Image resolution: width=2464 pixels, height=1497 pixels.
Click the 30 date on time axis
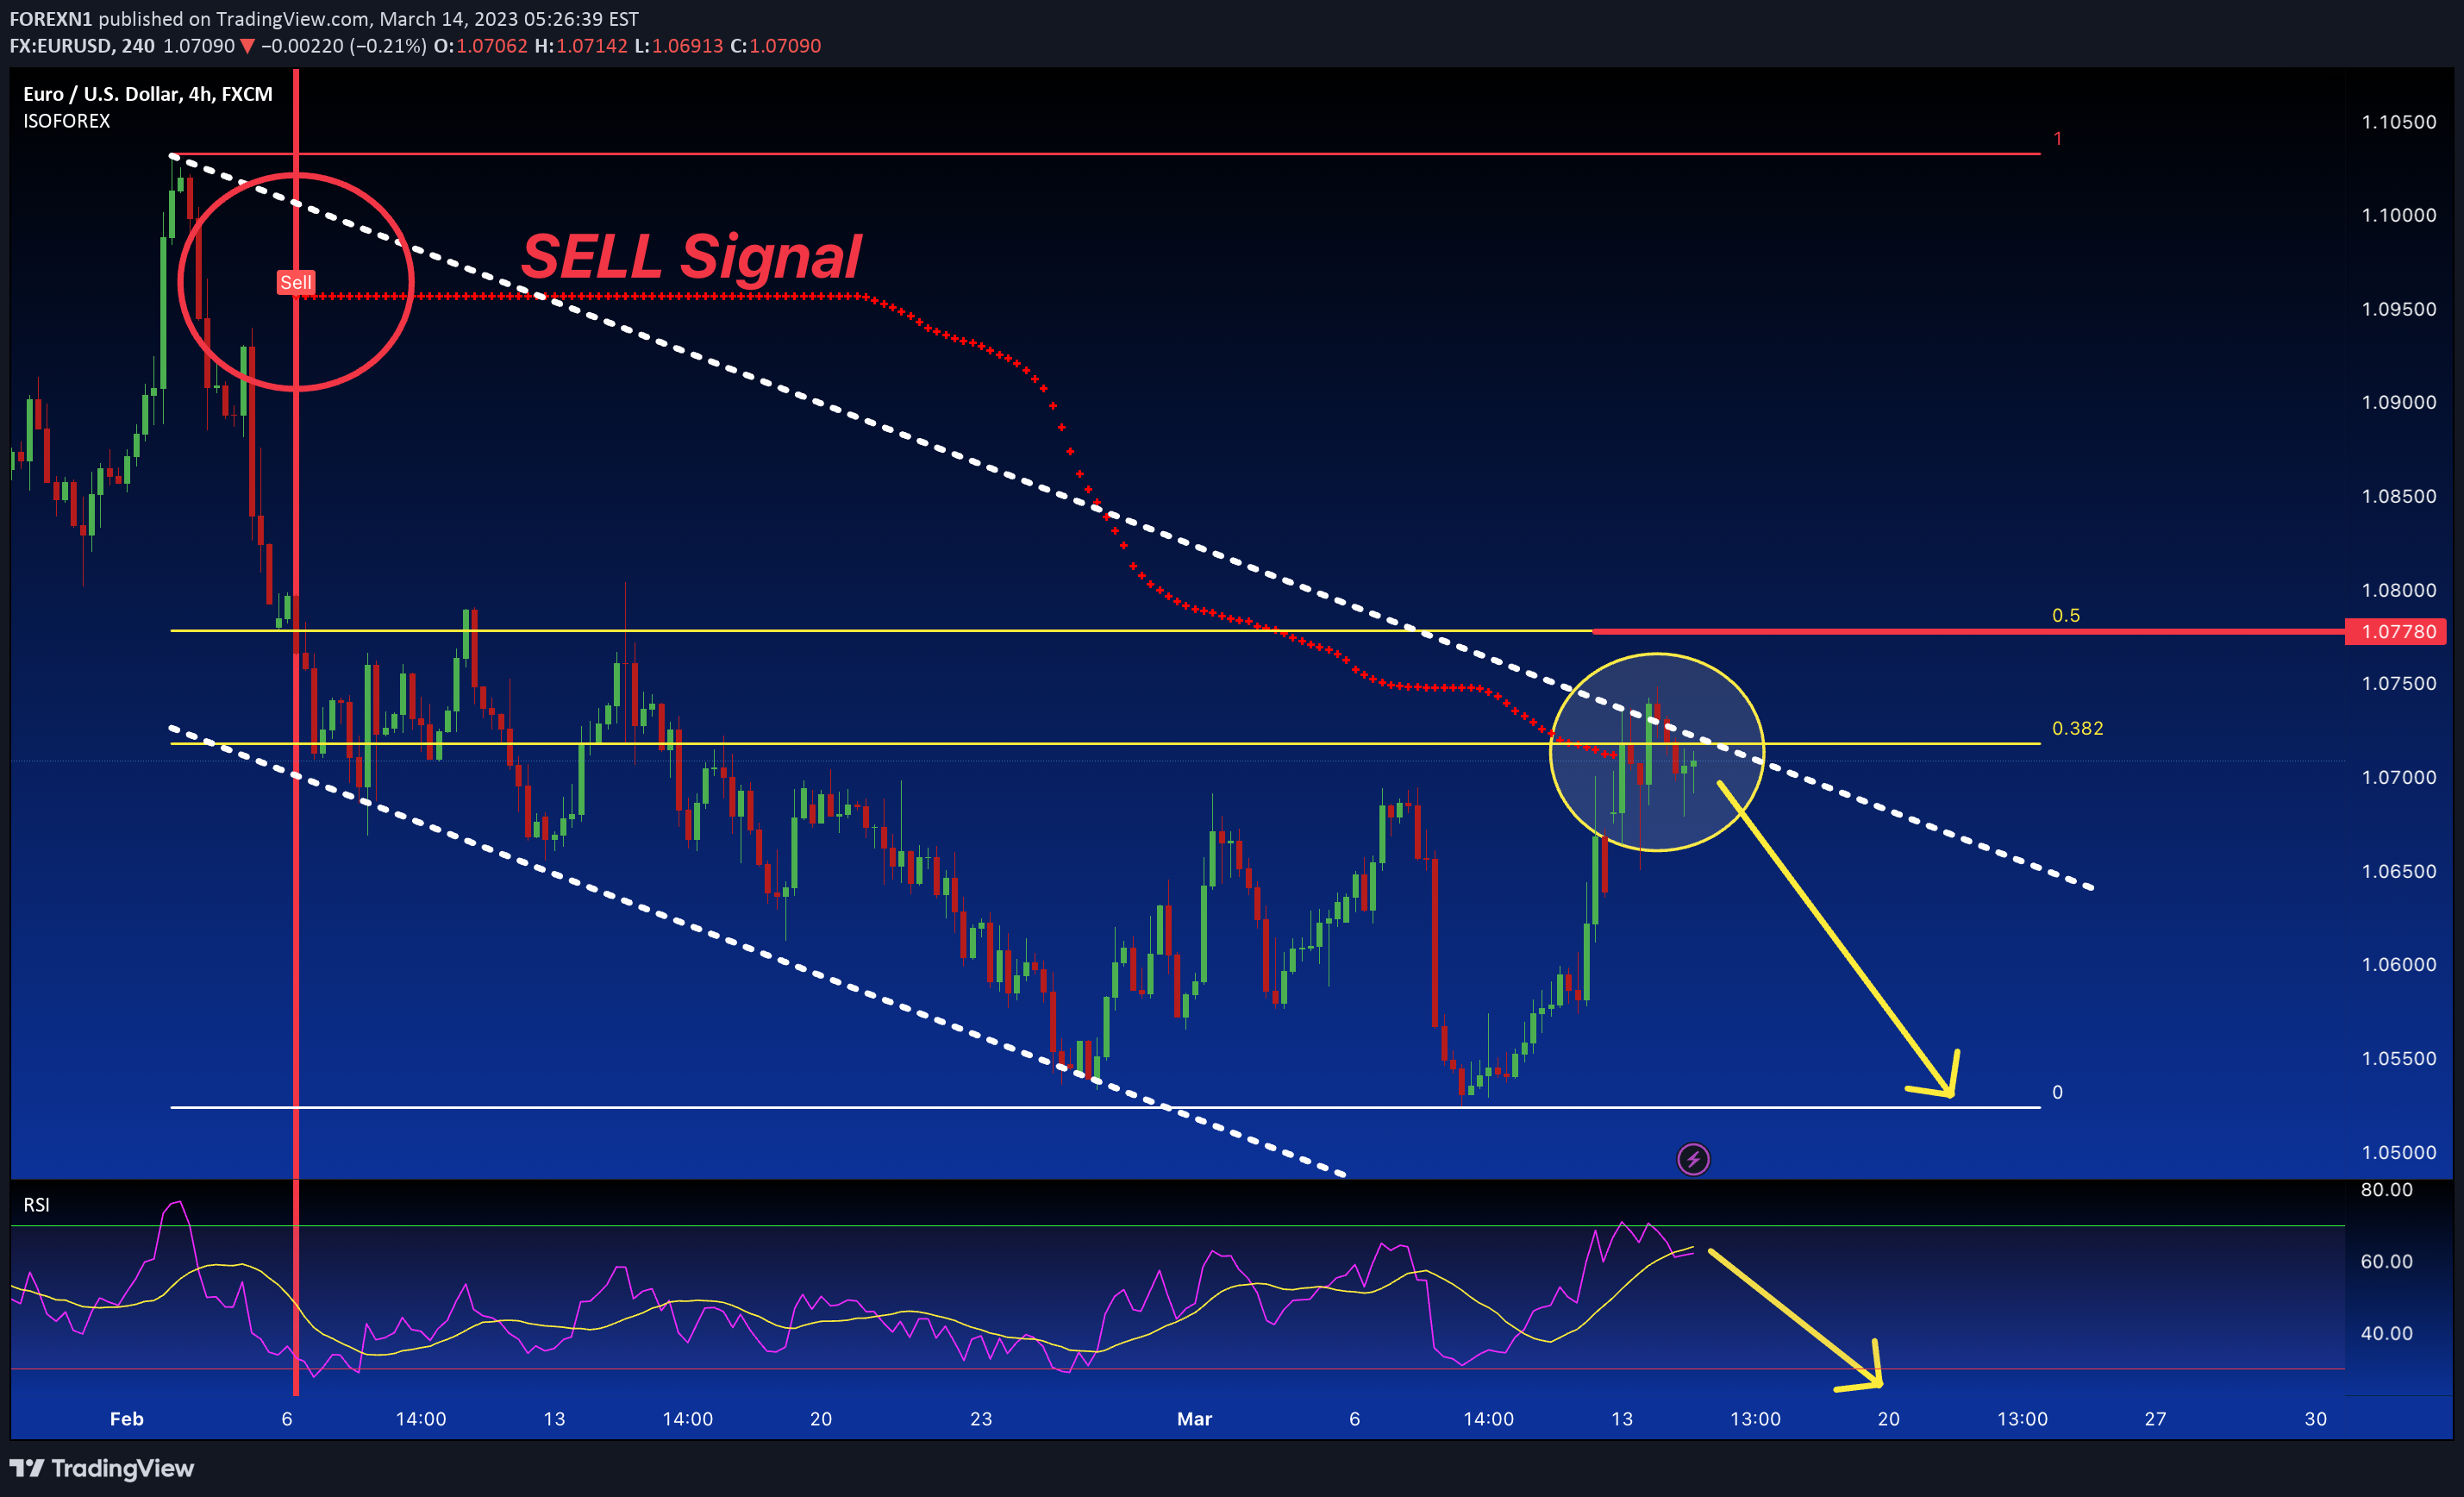tap(2315, 1419)
